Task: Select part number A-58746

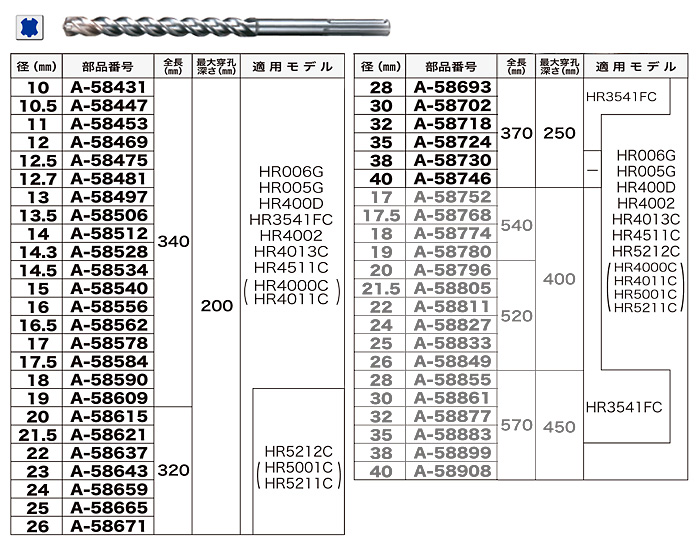Action: tap(452, 179)
